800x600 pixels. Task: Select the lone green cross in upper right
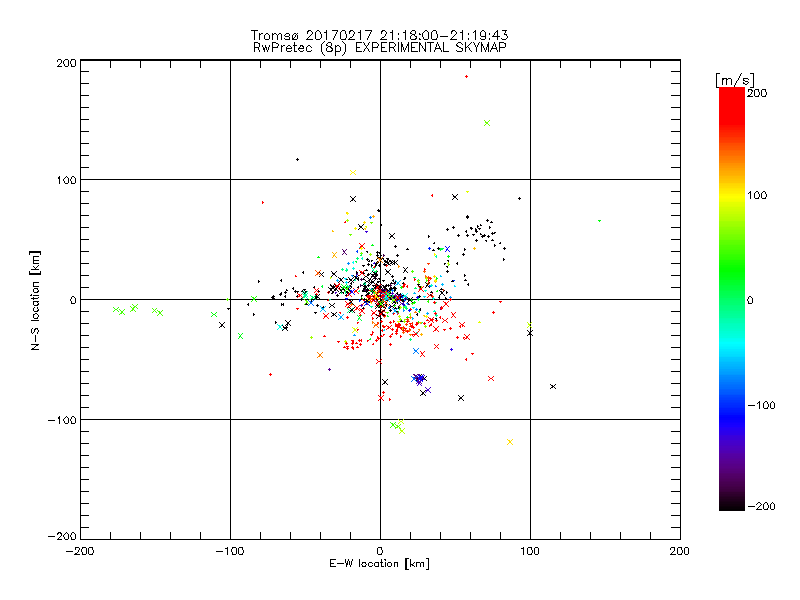point(487,123)
